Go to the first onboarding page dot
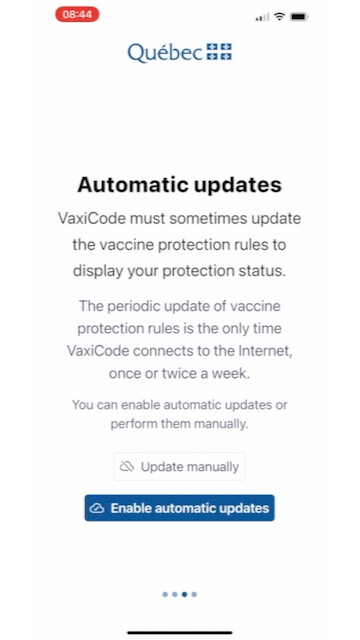This screenshot has width=360, height=640. [x=165, y=594]
